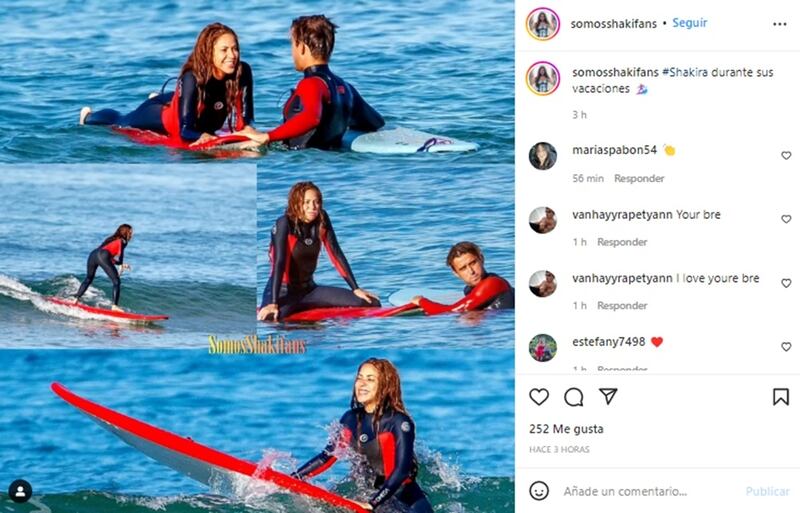Open the comment bubble icon
Screen dimensions: 800x513
(573, 397)
